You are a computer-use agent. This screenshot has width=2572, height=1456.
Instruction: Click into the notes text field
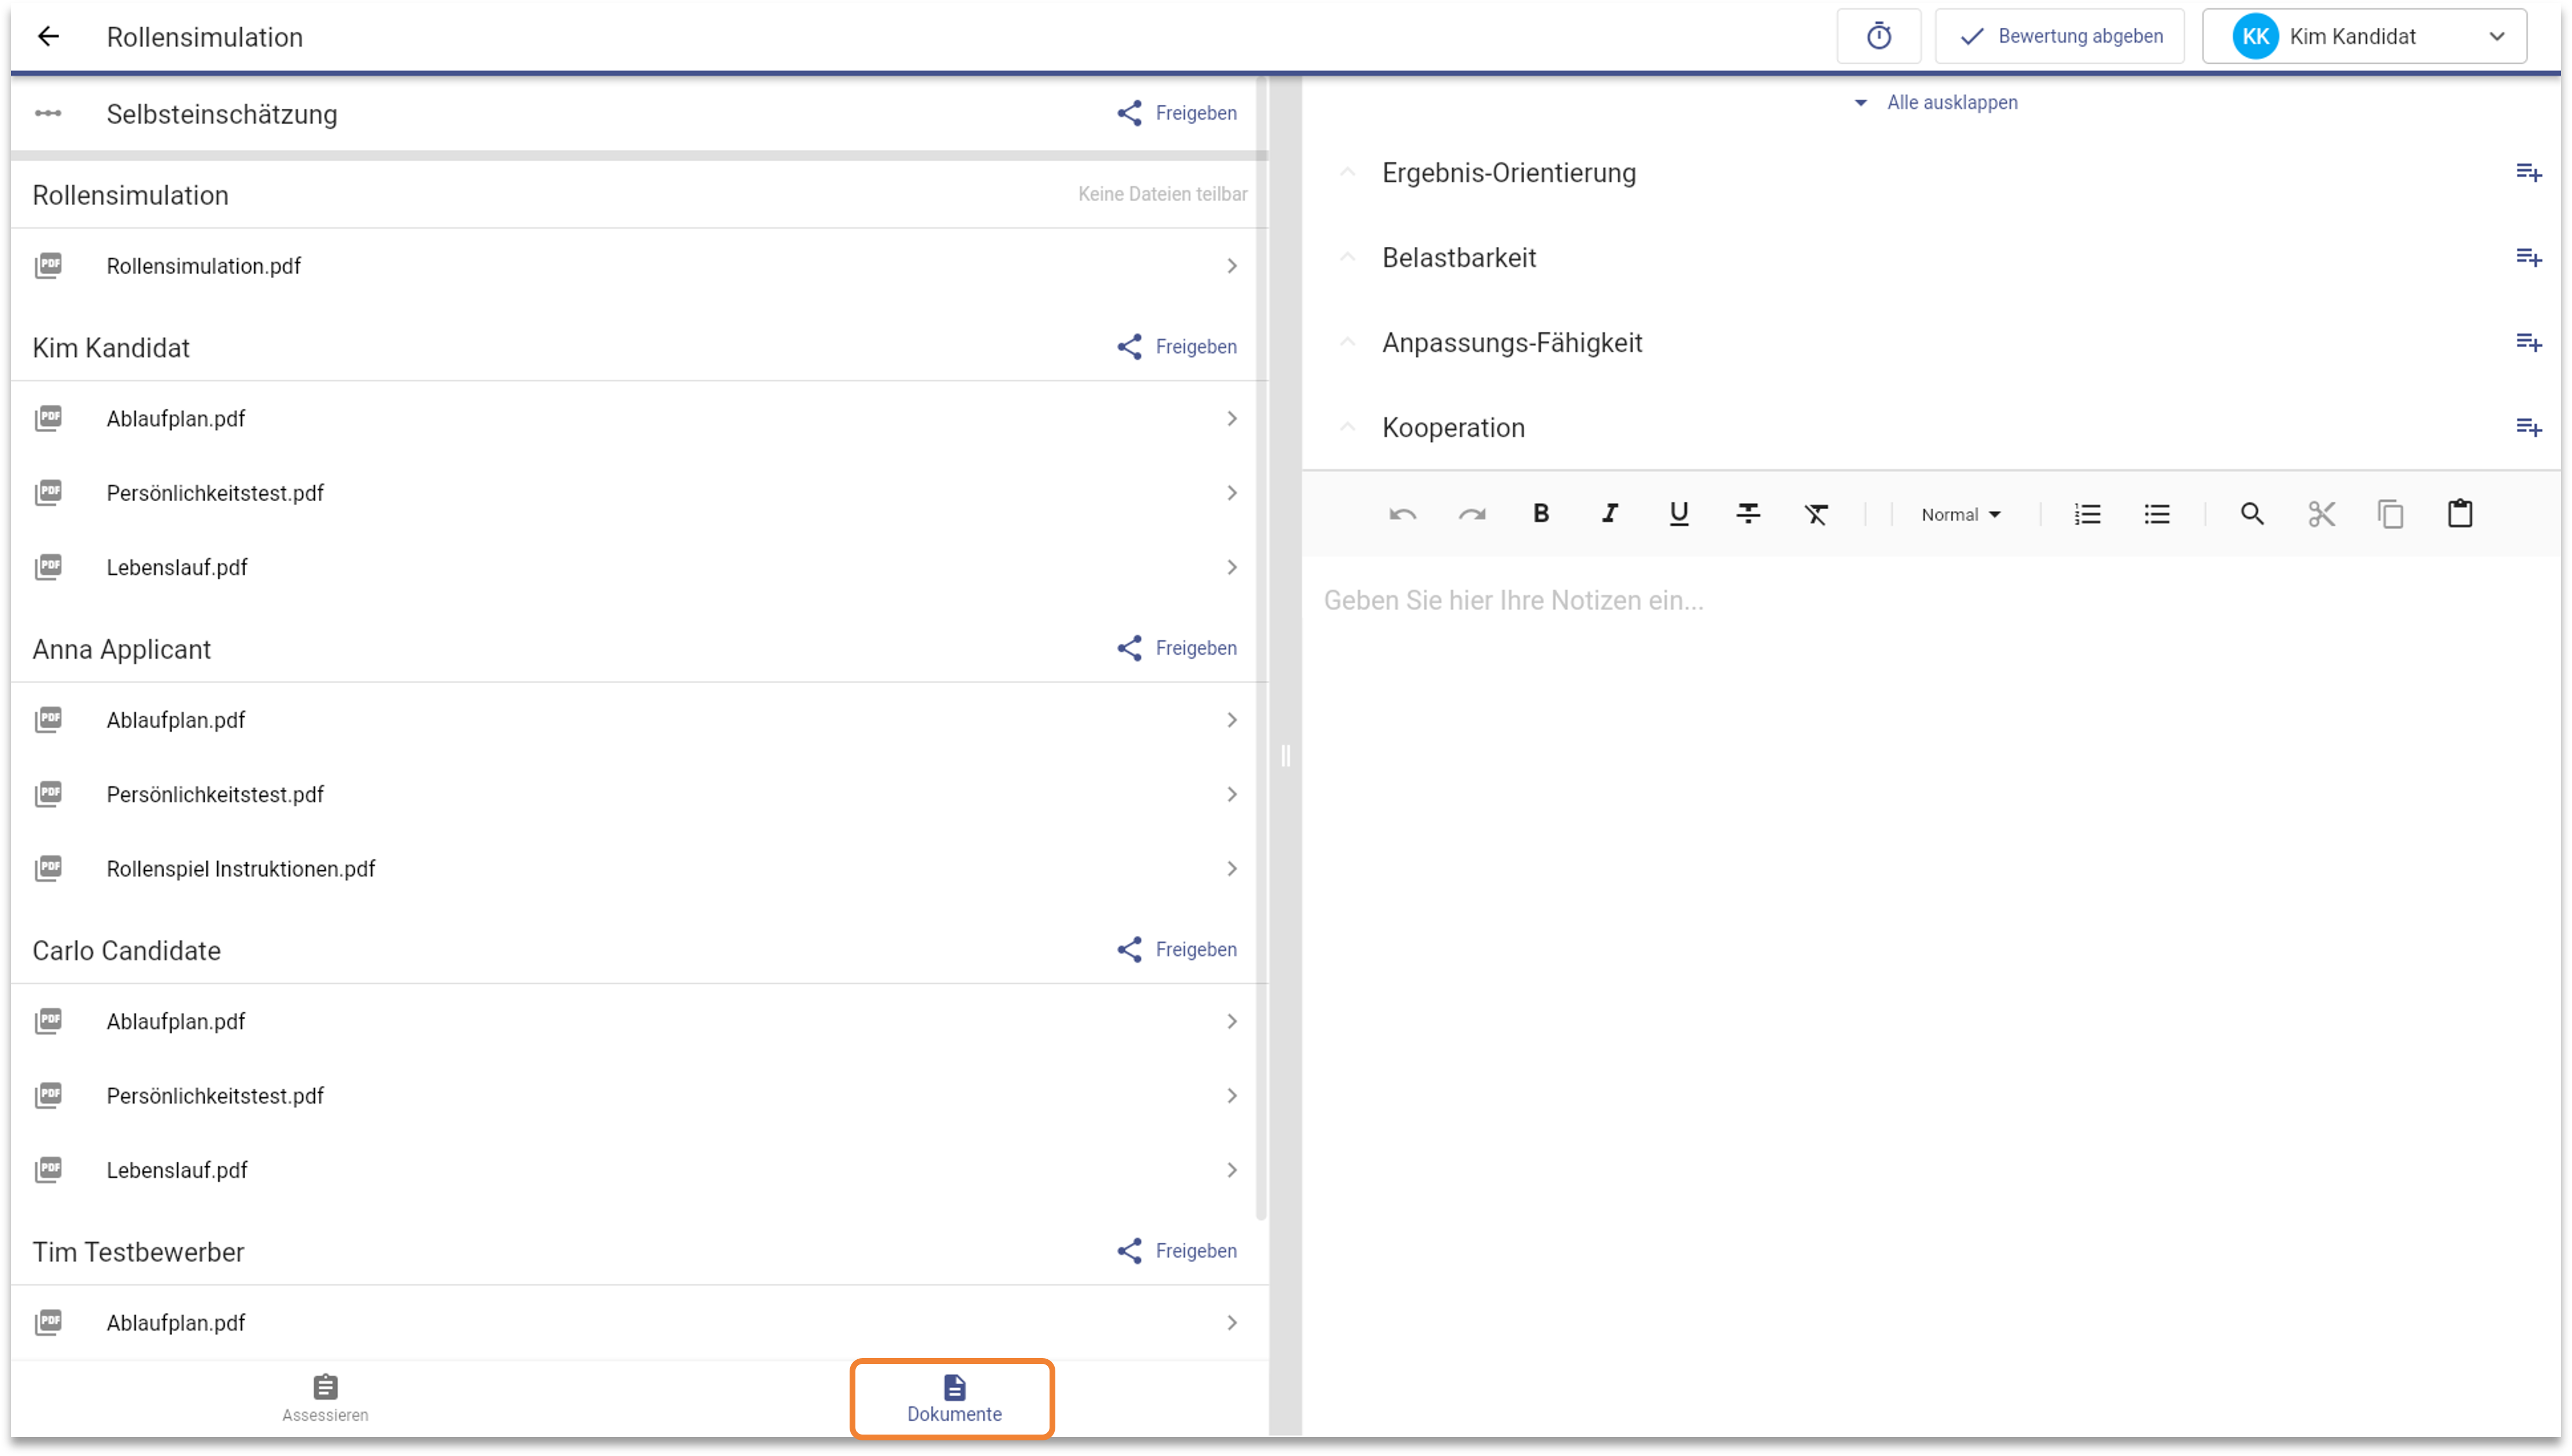pos(1930,995)
